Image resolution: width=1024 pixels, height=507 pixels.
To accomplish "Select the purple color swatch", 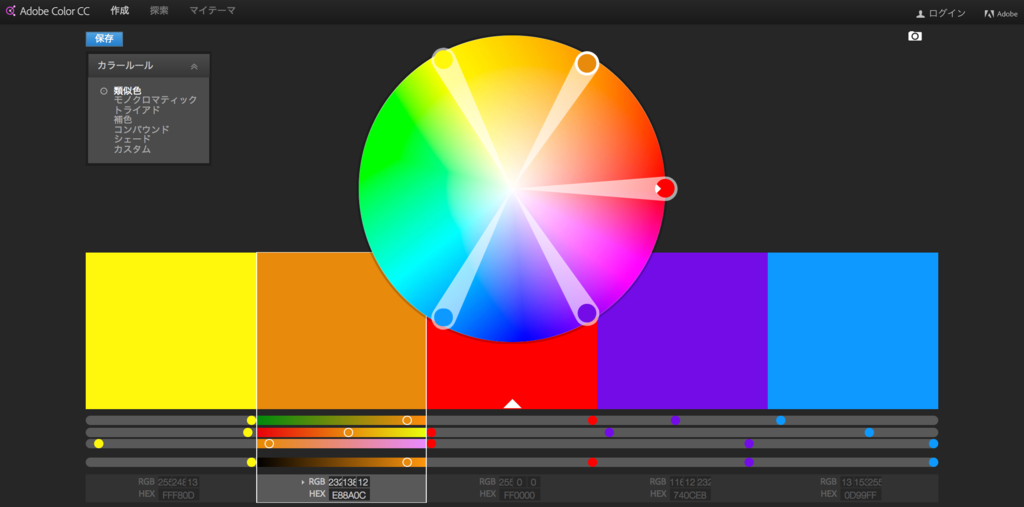I will [682, 331].
